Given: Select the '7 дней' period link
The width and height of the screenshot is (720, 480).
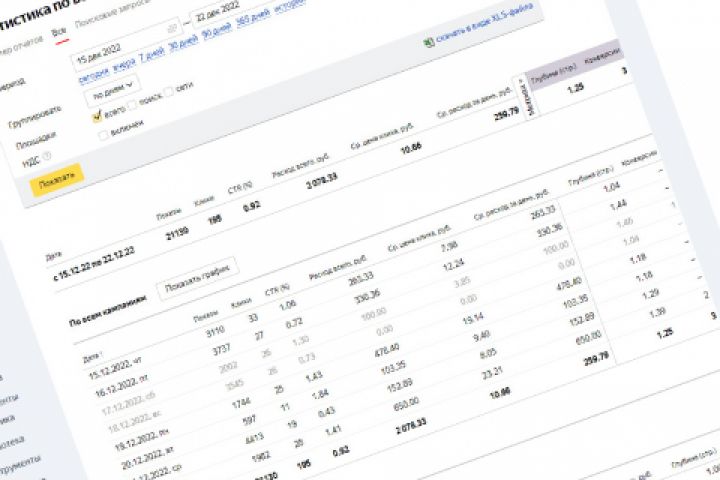Looking at the screenshot, I should 152,54.
